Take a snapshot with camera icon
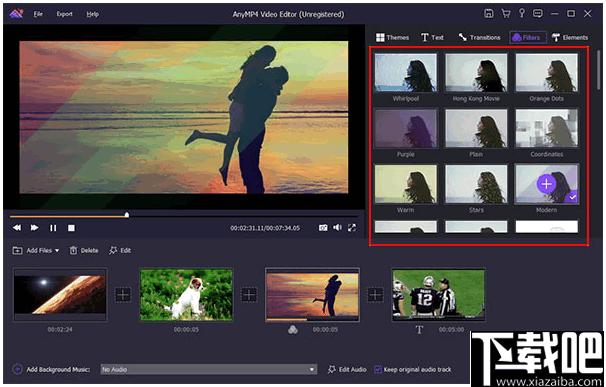 [x=323, y=228]
